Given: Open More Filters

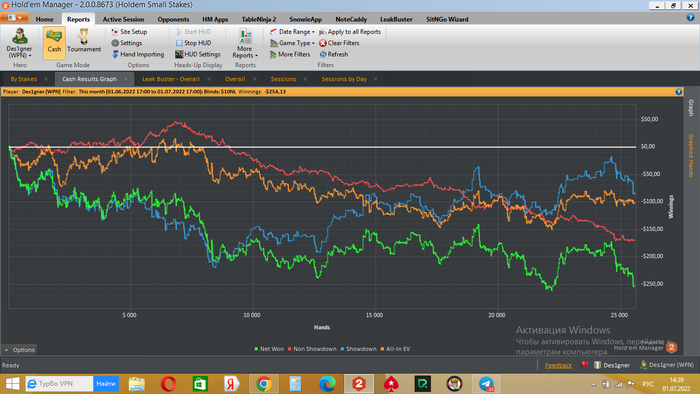Looking at the screenshot, I should 290,54.
